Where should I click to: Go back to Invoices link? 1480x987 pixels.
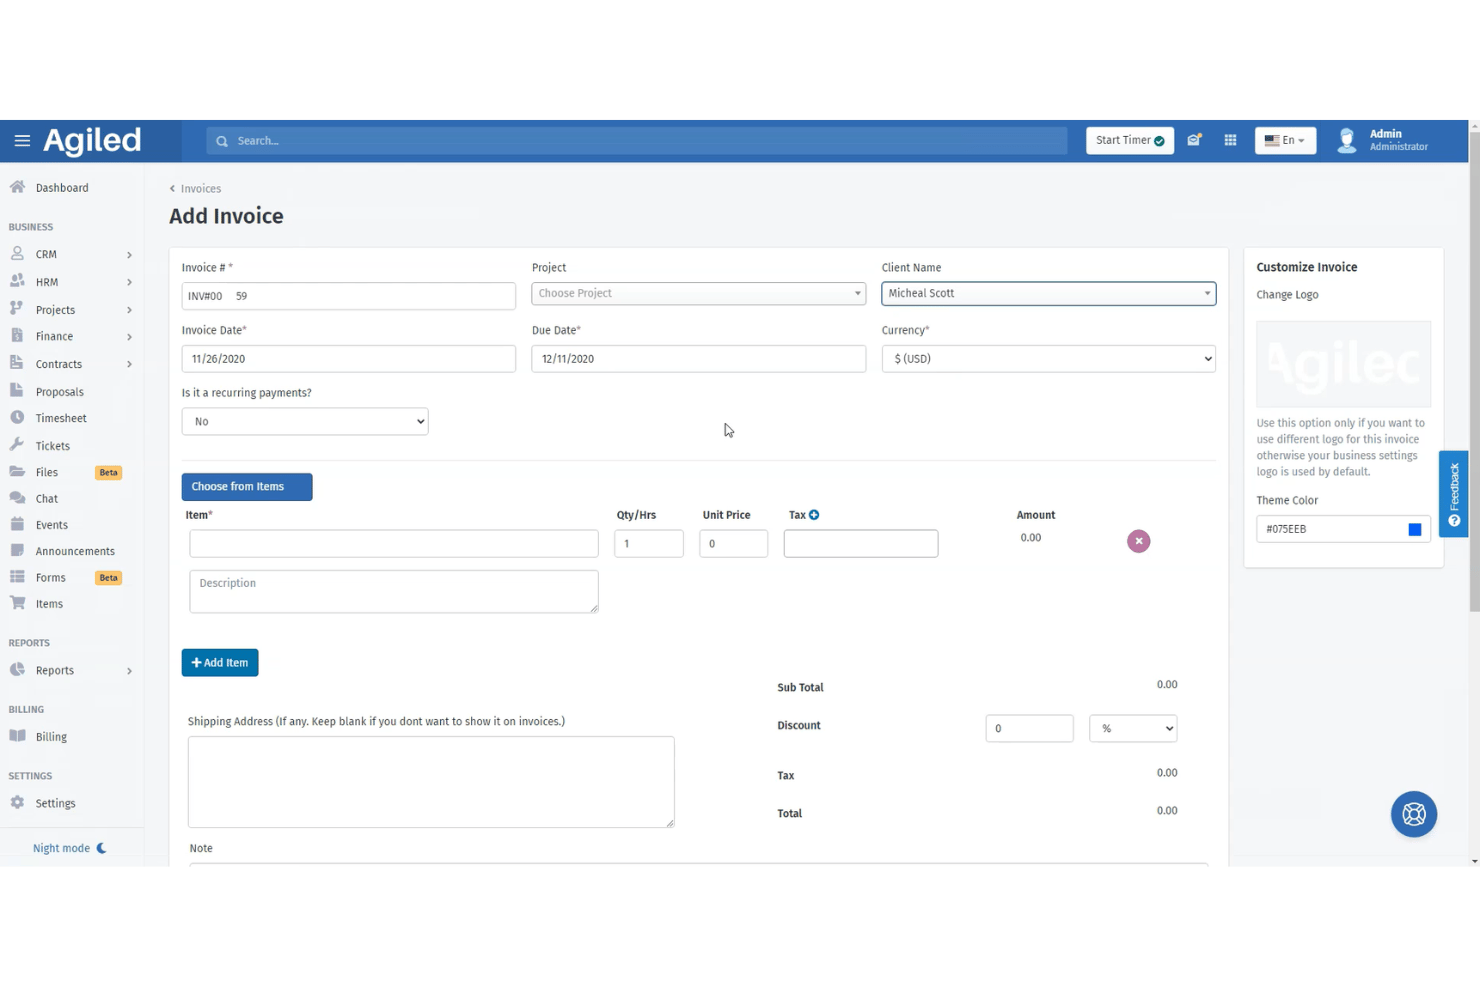click(196, 188)
